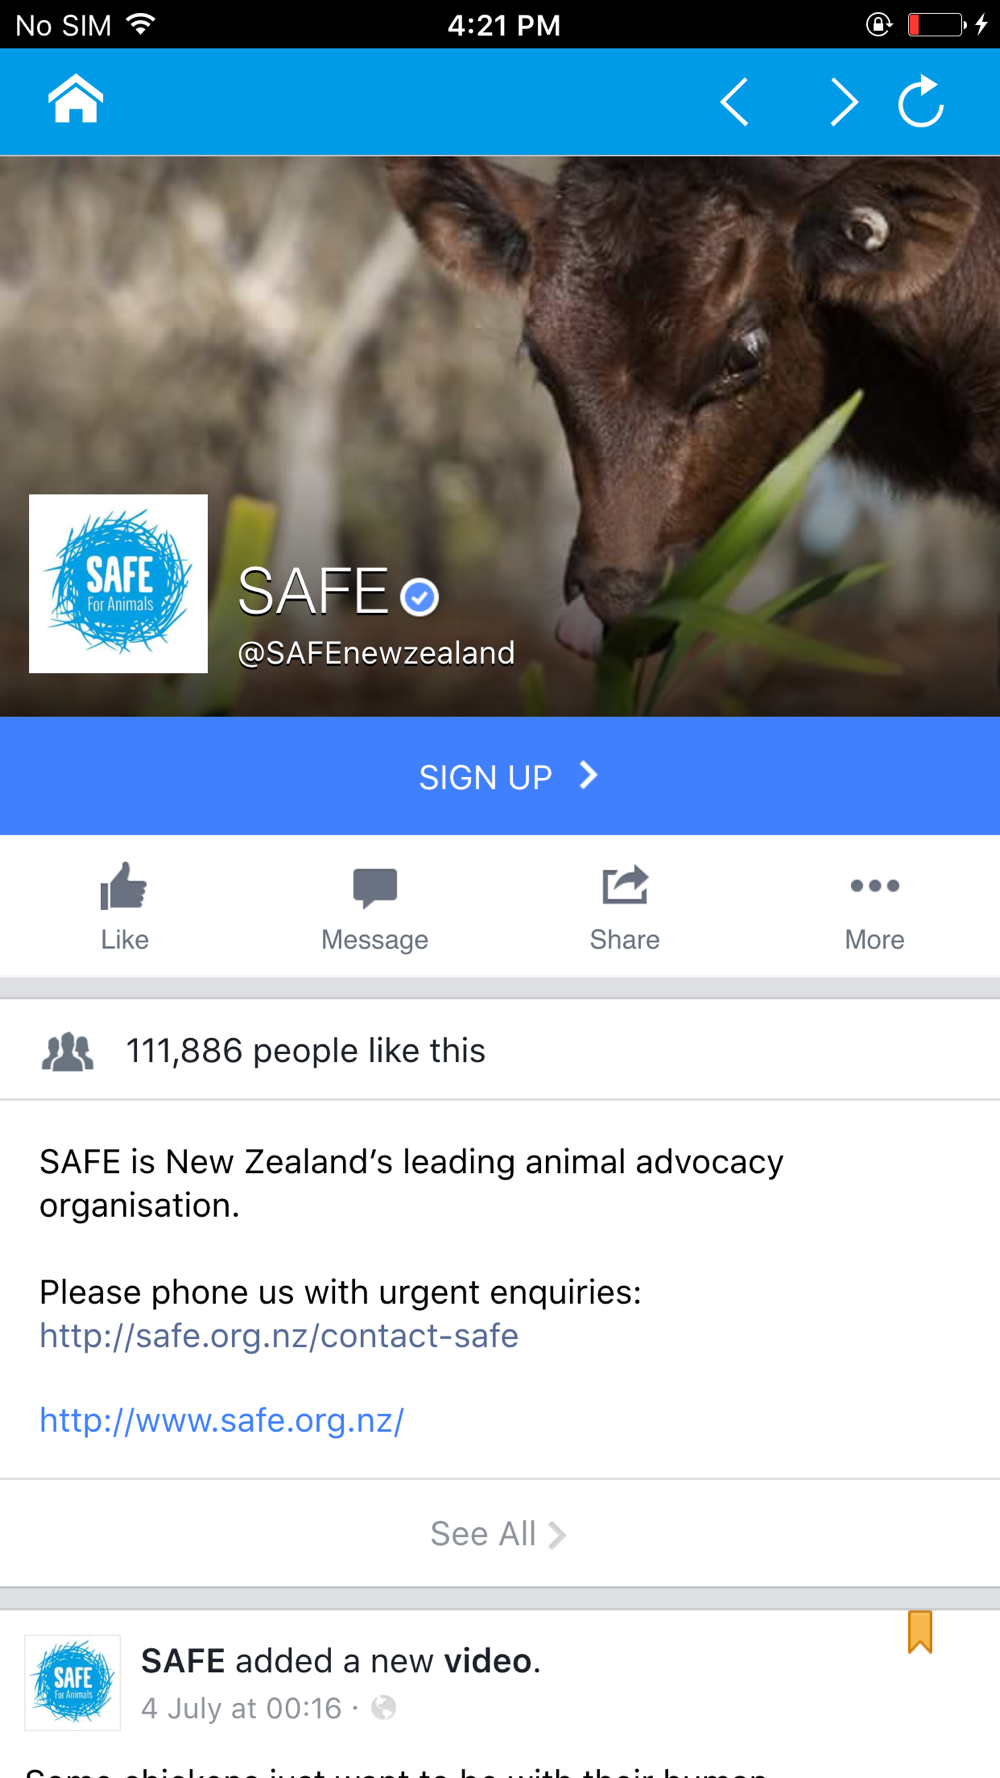
Task: Tap the blue verified badge
Action: pos(419,597)
